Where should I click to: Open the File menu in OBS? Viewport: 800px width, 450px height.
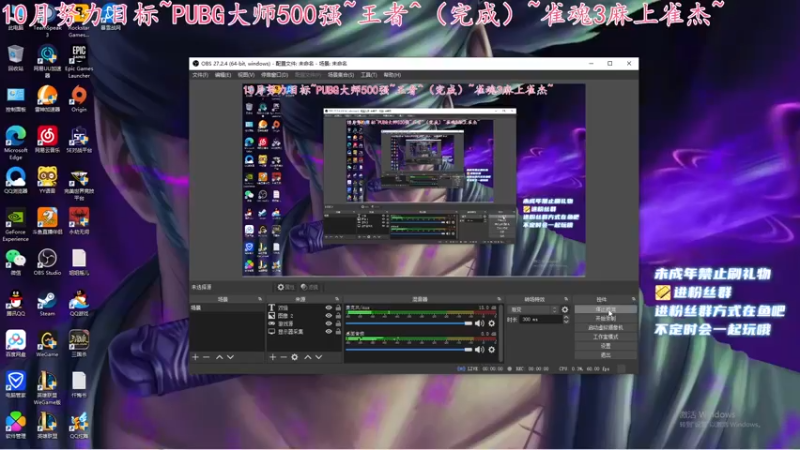click(x=200, y=75)
